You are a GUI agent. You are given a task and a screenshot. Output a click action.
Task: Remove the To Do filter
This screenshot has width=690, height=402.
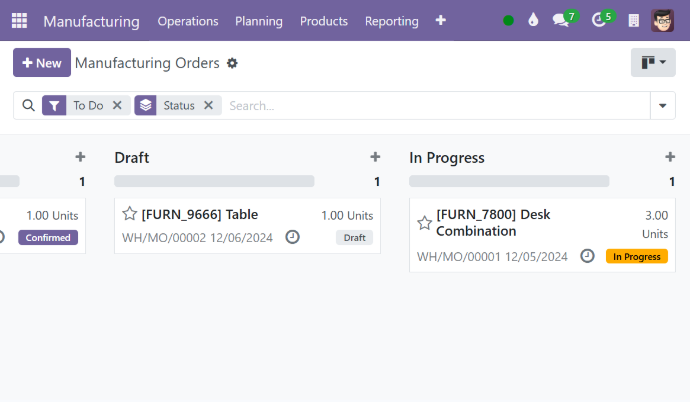117,105
